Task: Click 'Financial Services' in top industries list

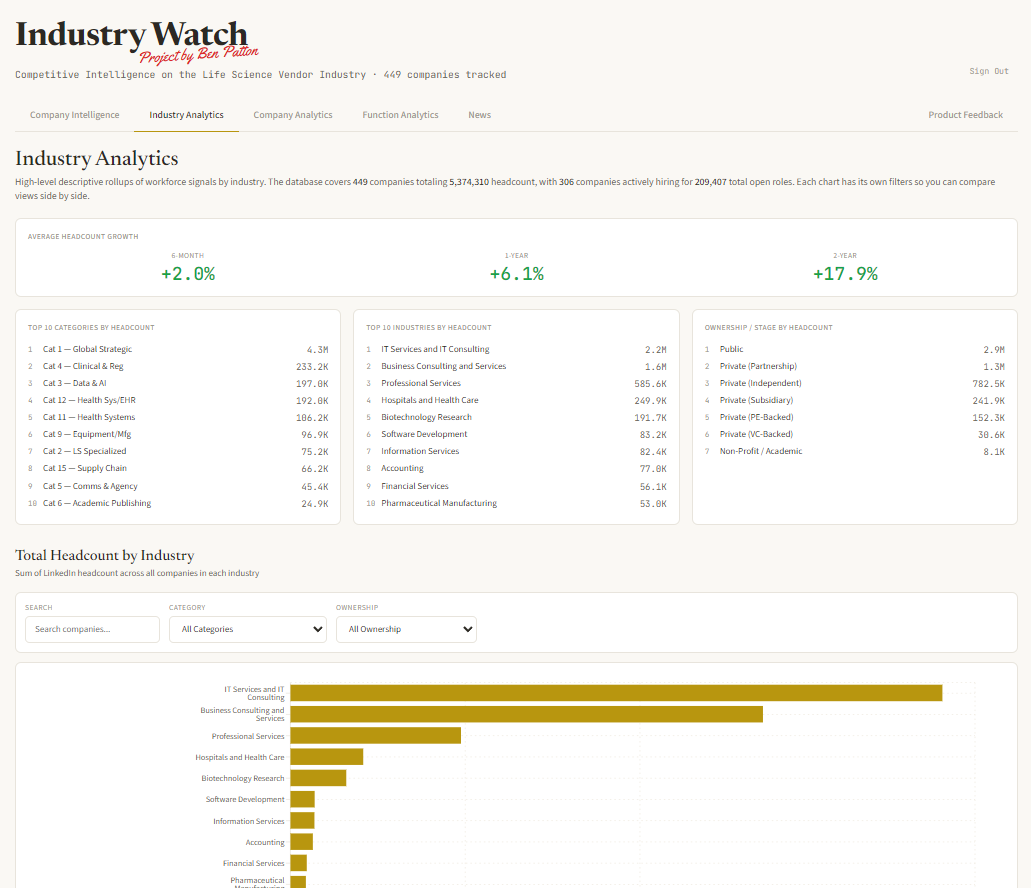Action: click(516, 486)
